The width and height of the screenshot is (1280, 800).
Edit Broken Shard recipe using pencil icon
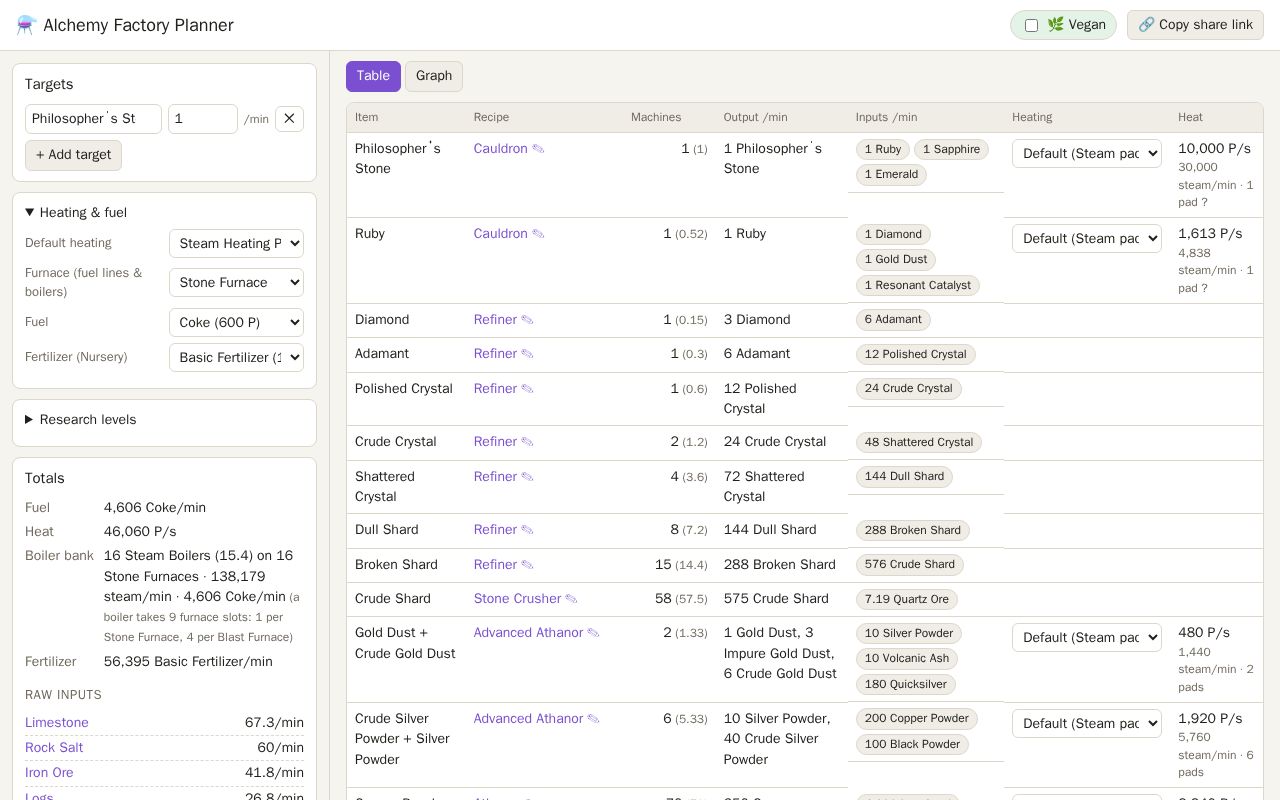pos(527,565)
